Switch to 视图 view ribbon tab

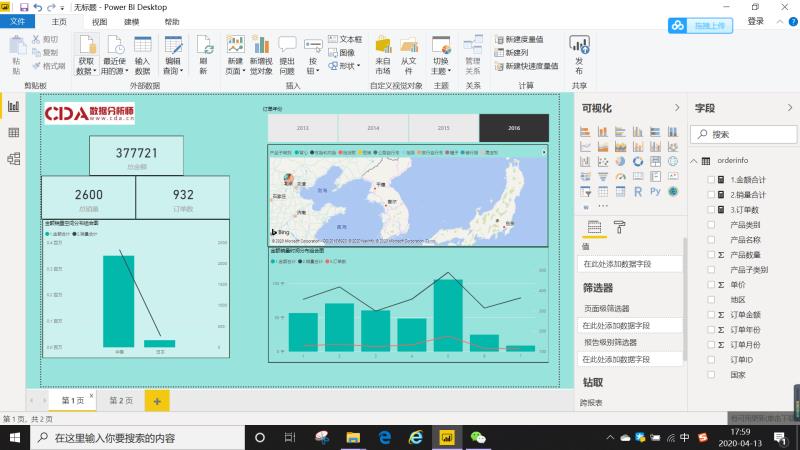99,22
